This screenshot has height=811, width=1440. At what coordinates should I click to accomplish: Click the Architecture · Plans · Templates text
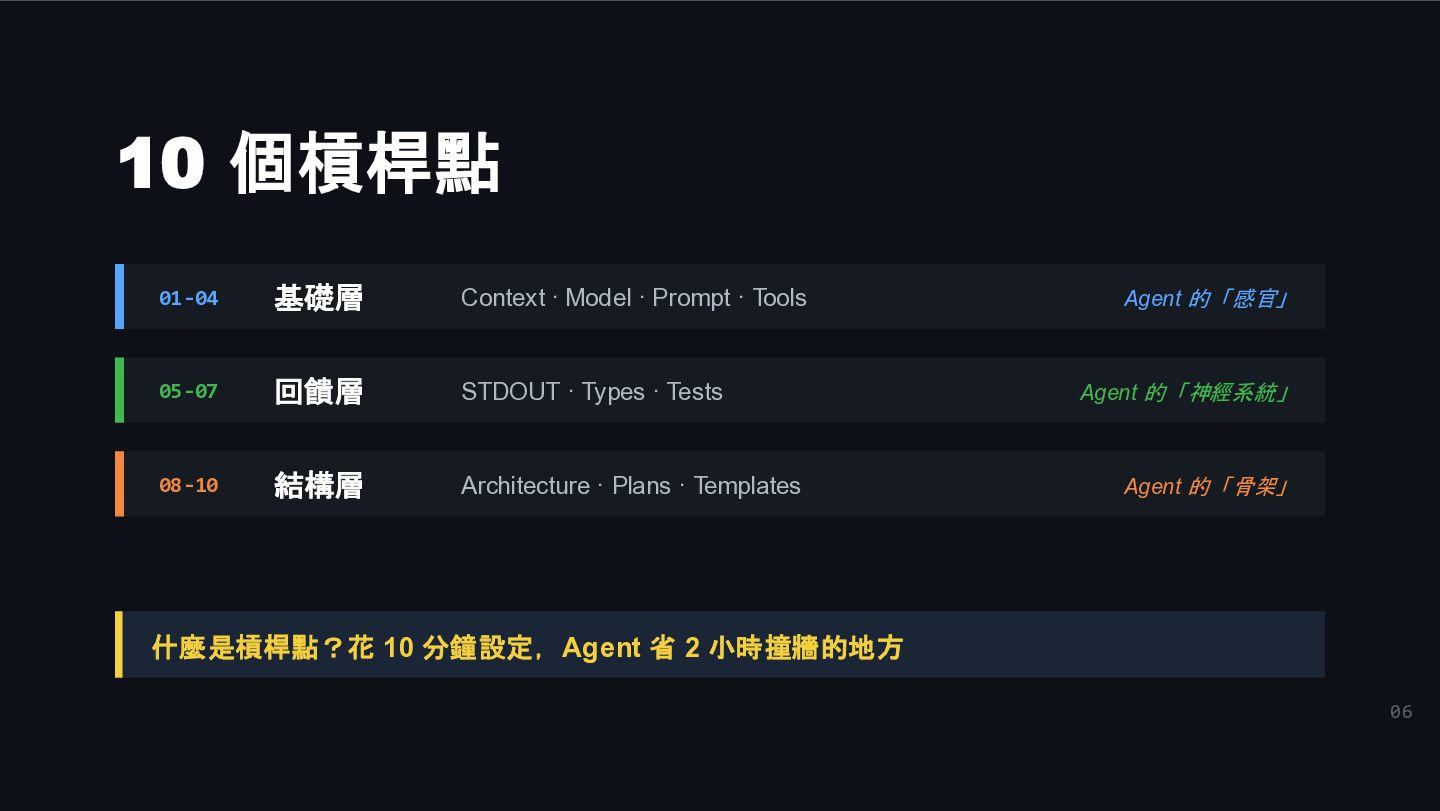630,485
